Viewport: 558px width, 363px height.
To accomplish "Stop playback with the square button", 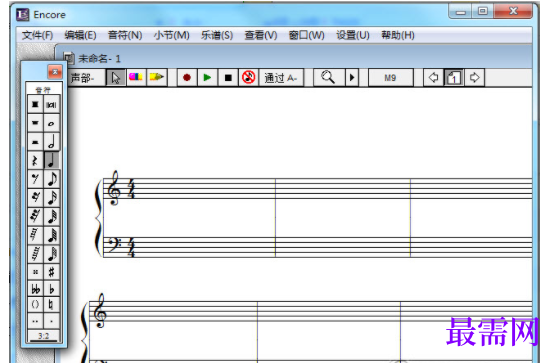I will [x=228, y=78].
